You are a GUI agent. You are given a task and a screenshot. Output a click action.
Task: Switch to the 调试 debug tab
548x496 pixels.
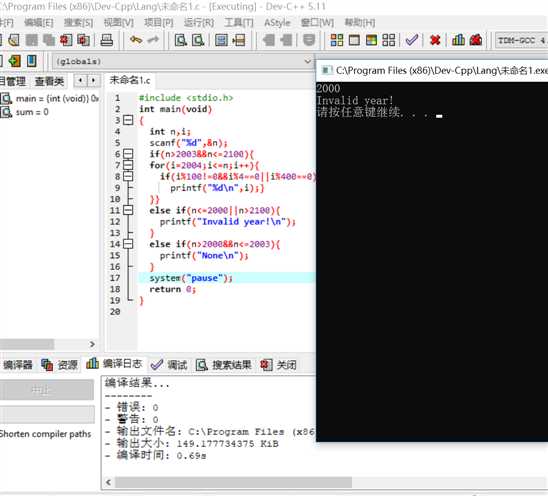[x=169, y=365]
